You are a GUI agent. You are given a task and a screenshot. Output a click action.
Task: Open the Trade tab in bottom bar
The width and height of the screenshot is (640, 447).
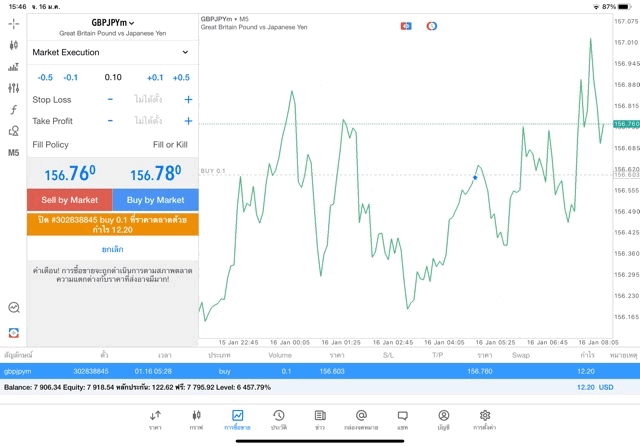(238, 420)
